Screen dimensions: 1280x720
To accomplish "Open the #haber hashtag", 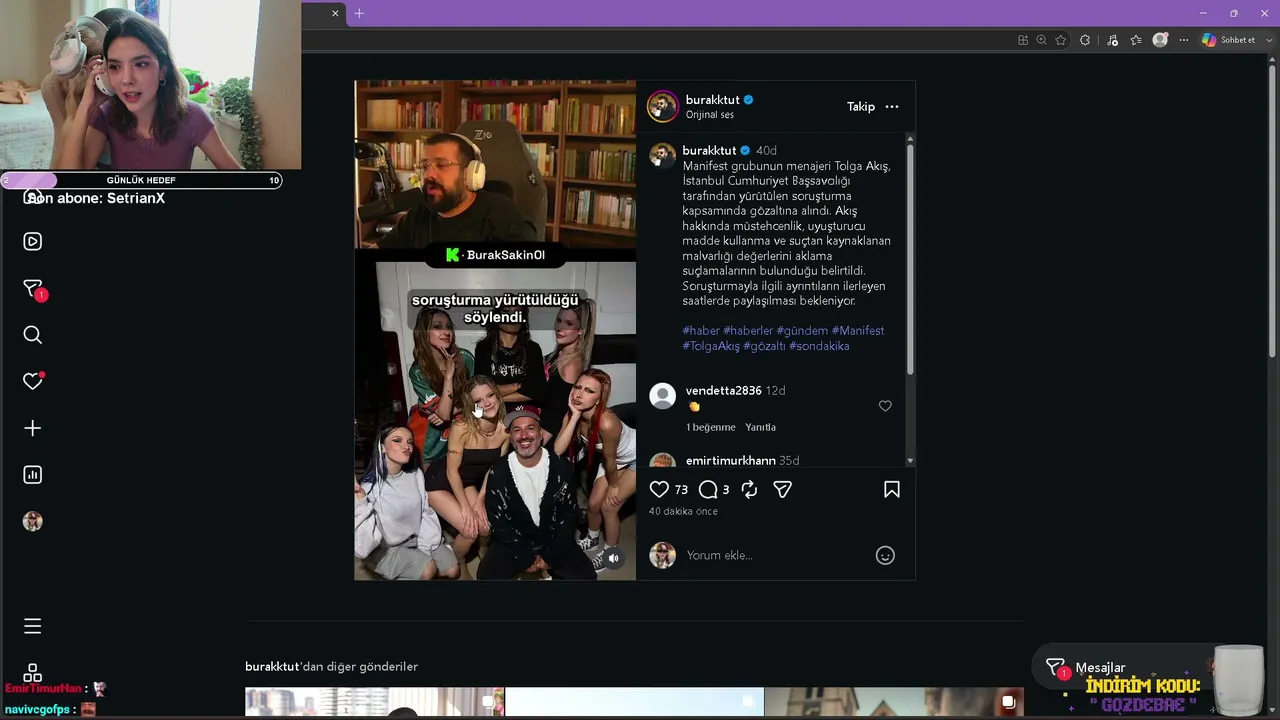I will (701, 331).
